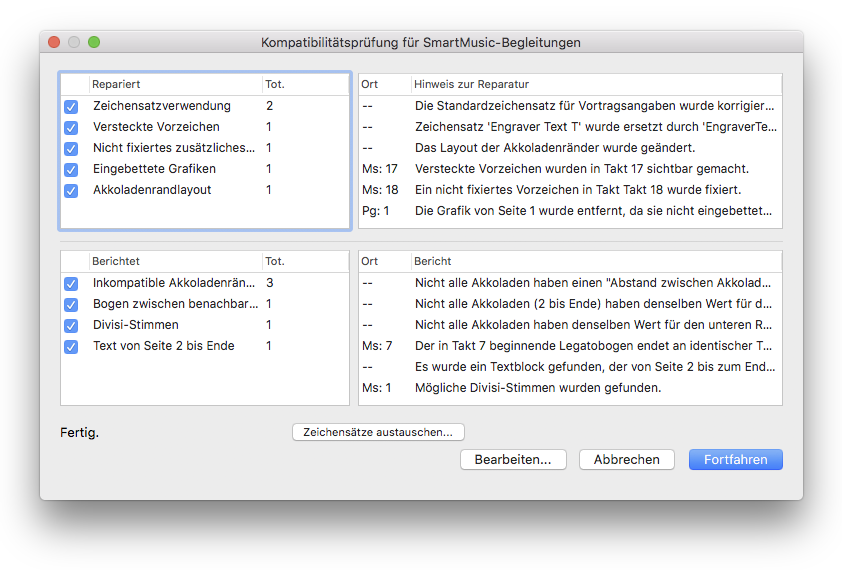
Task: Select the Textblock gefunden report line
Action: click(595, 367)
